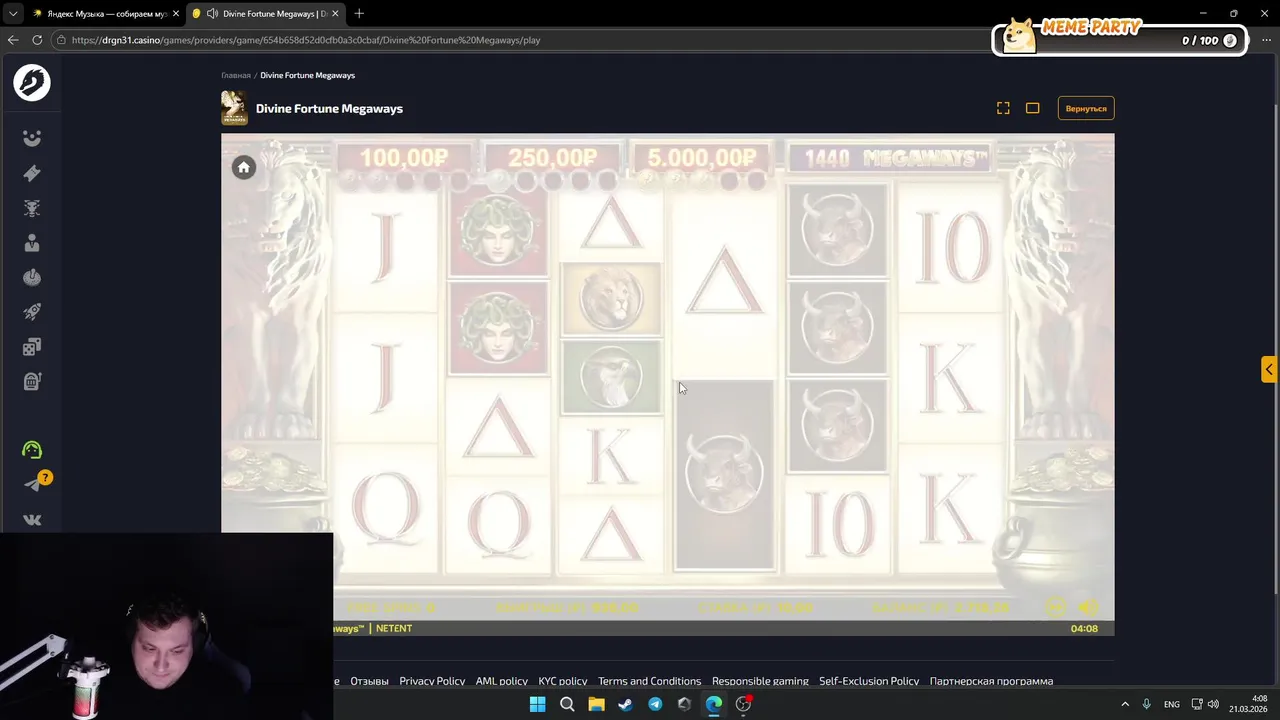1280x720 pixels.
Task: Click the 100,00₽ jackpot display
Action: tap(404, 158)
